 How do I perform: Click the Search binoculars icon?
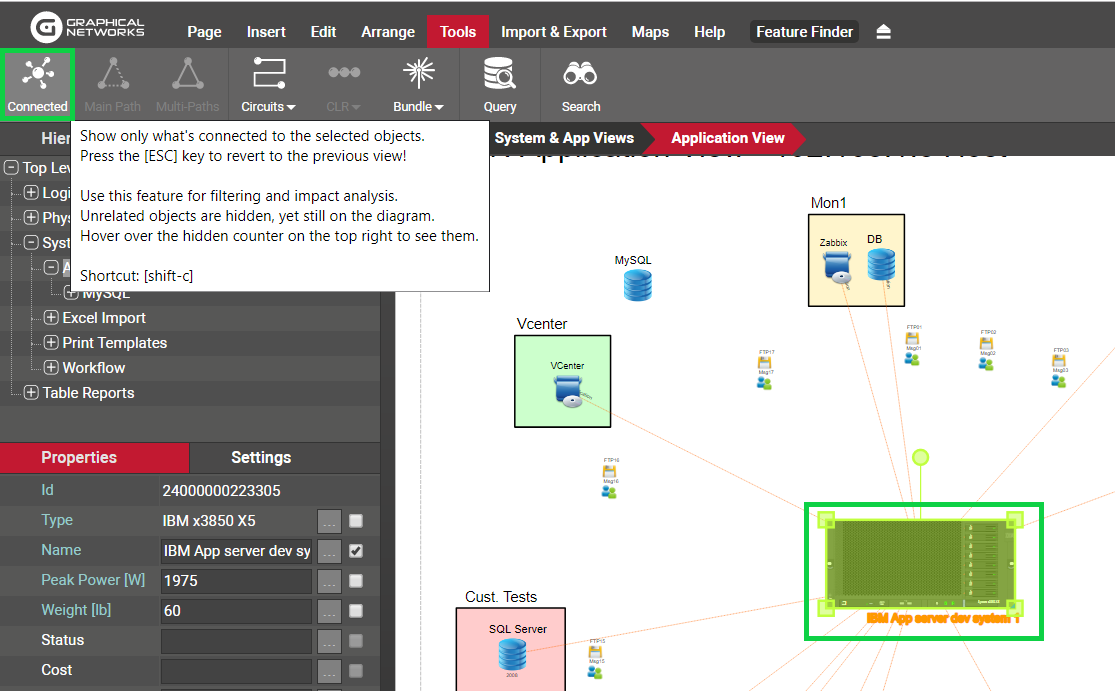580,75
